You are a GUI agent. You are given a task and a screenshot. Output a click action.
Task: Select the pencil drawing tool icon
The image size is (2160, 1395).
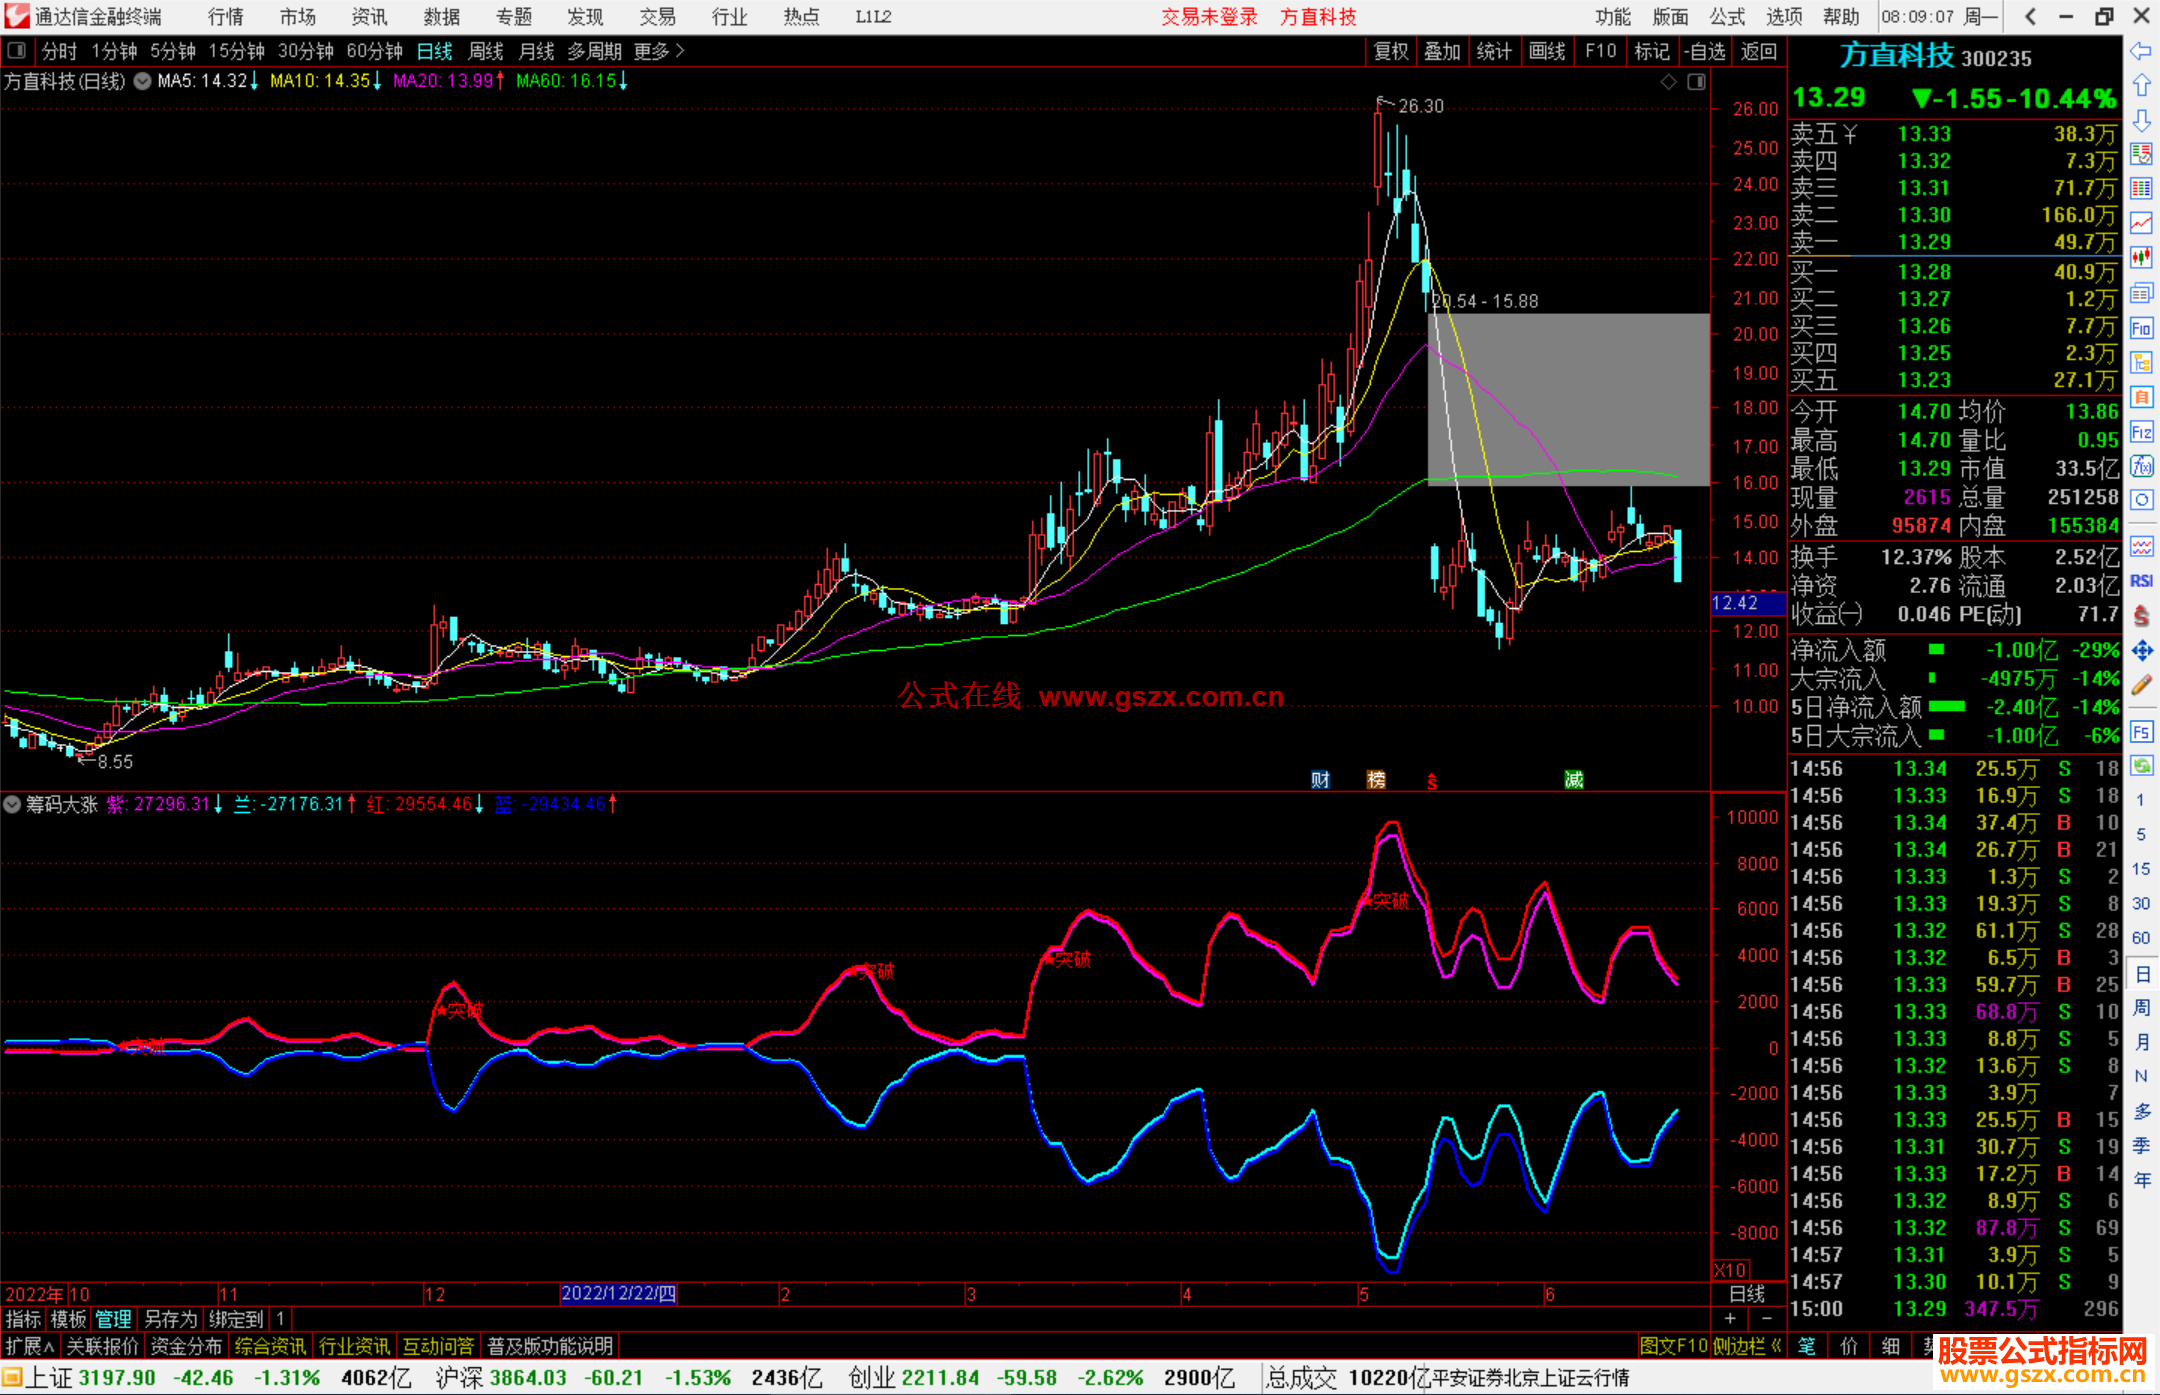point(2141,686)
